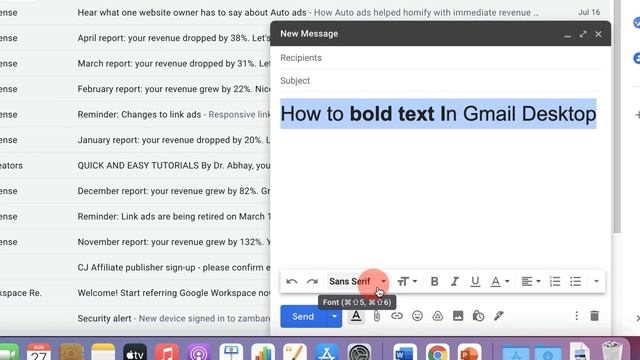This screenshot has width=640, height=360.
Task: Click the highlighted message body text
Action: [438, 114]
